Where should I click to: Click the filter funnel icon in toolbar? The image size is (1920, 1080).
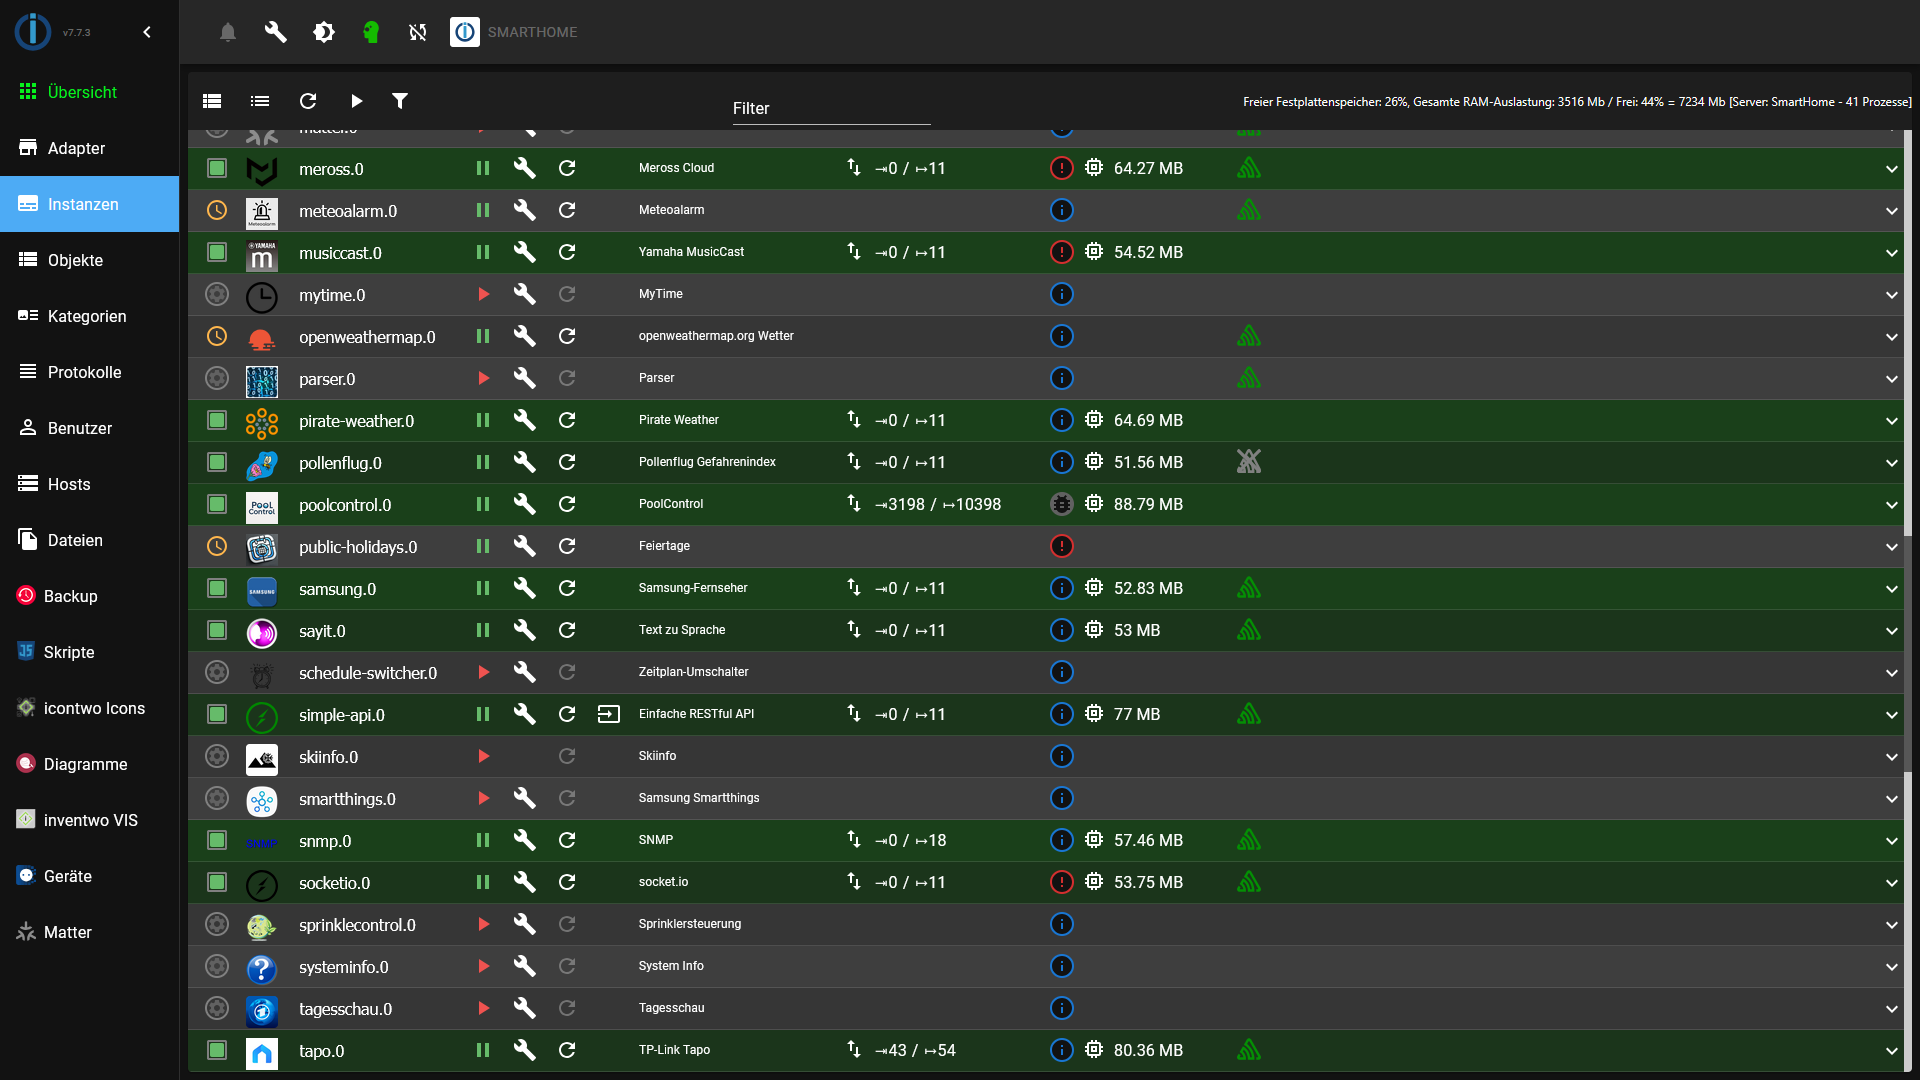click(x=400, y=101)
